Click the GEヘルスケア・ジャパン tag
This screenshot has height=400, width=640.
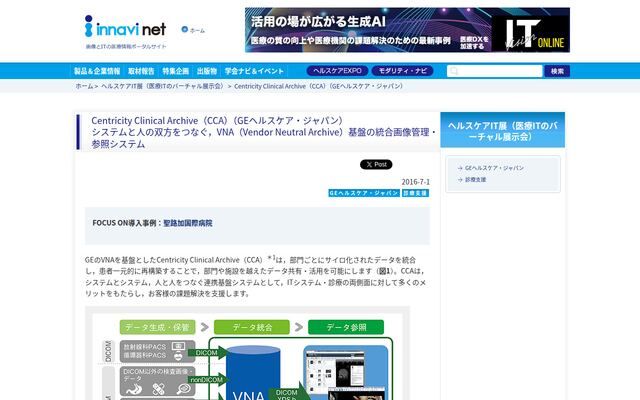pyautogui.click(x=364, y=193)
